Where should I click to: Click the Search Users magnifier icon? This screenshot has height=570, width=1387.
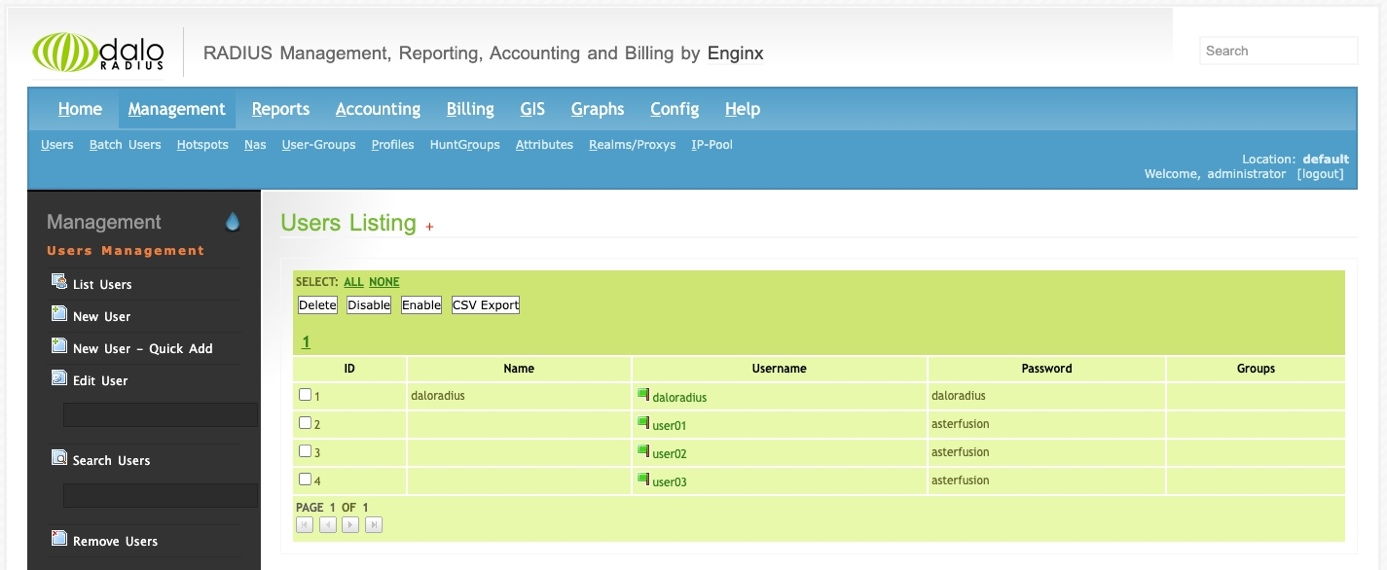pos(59,459)
